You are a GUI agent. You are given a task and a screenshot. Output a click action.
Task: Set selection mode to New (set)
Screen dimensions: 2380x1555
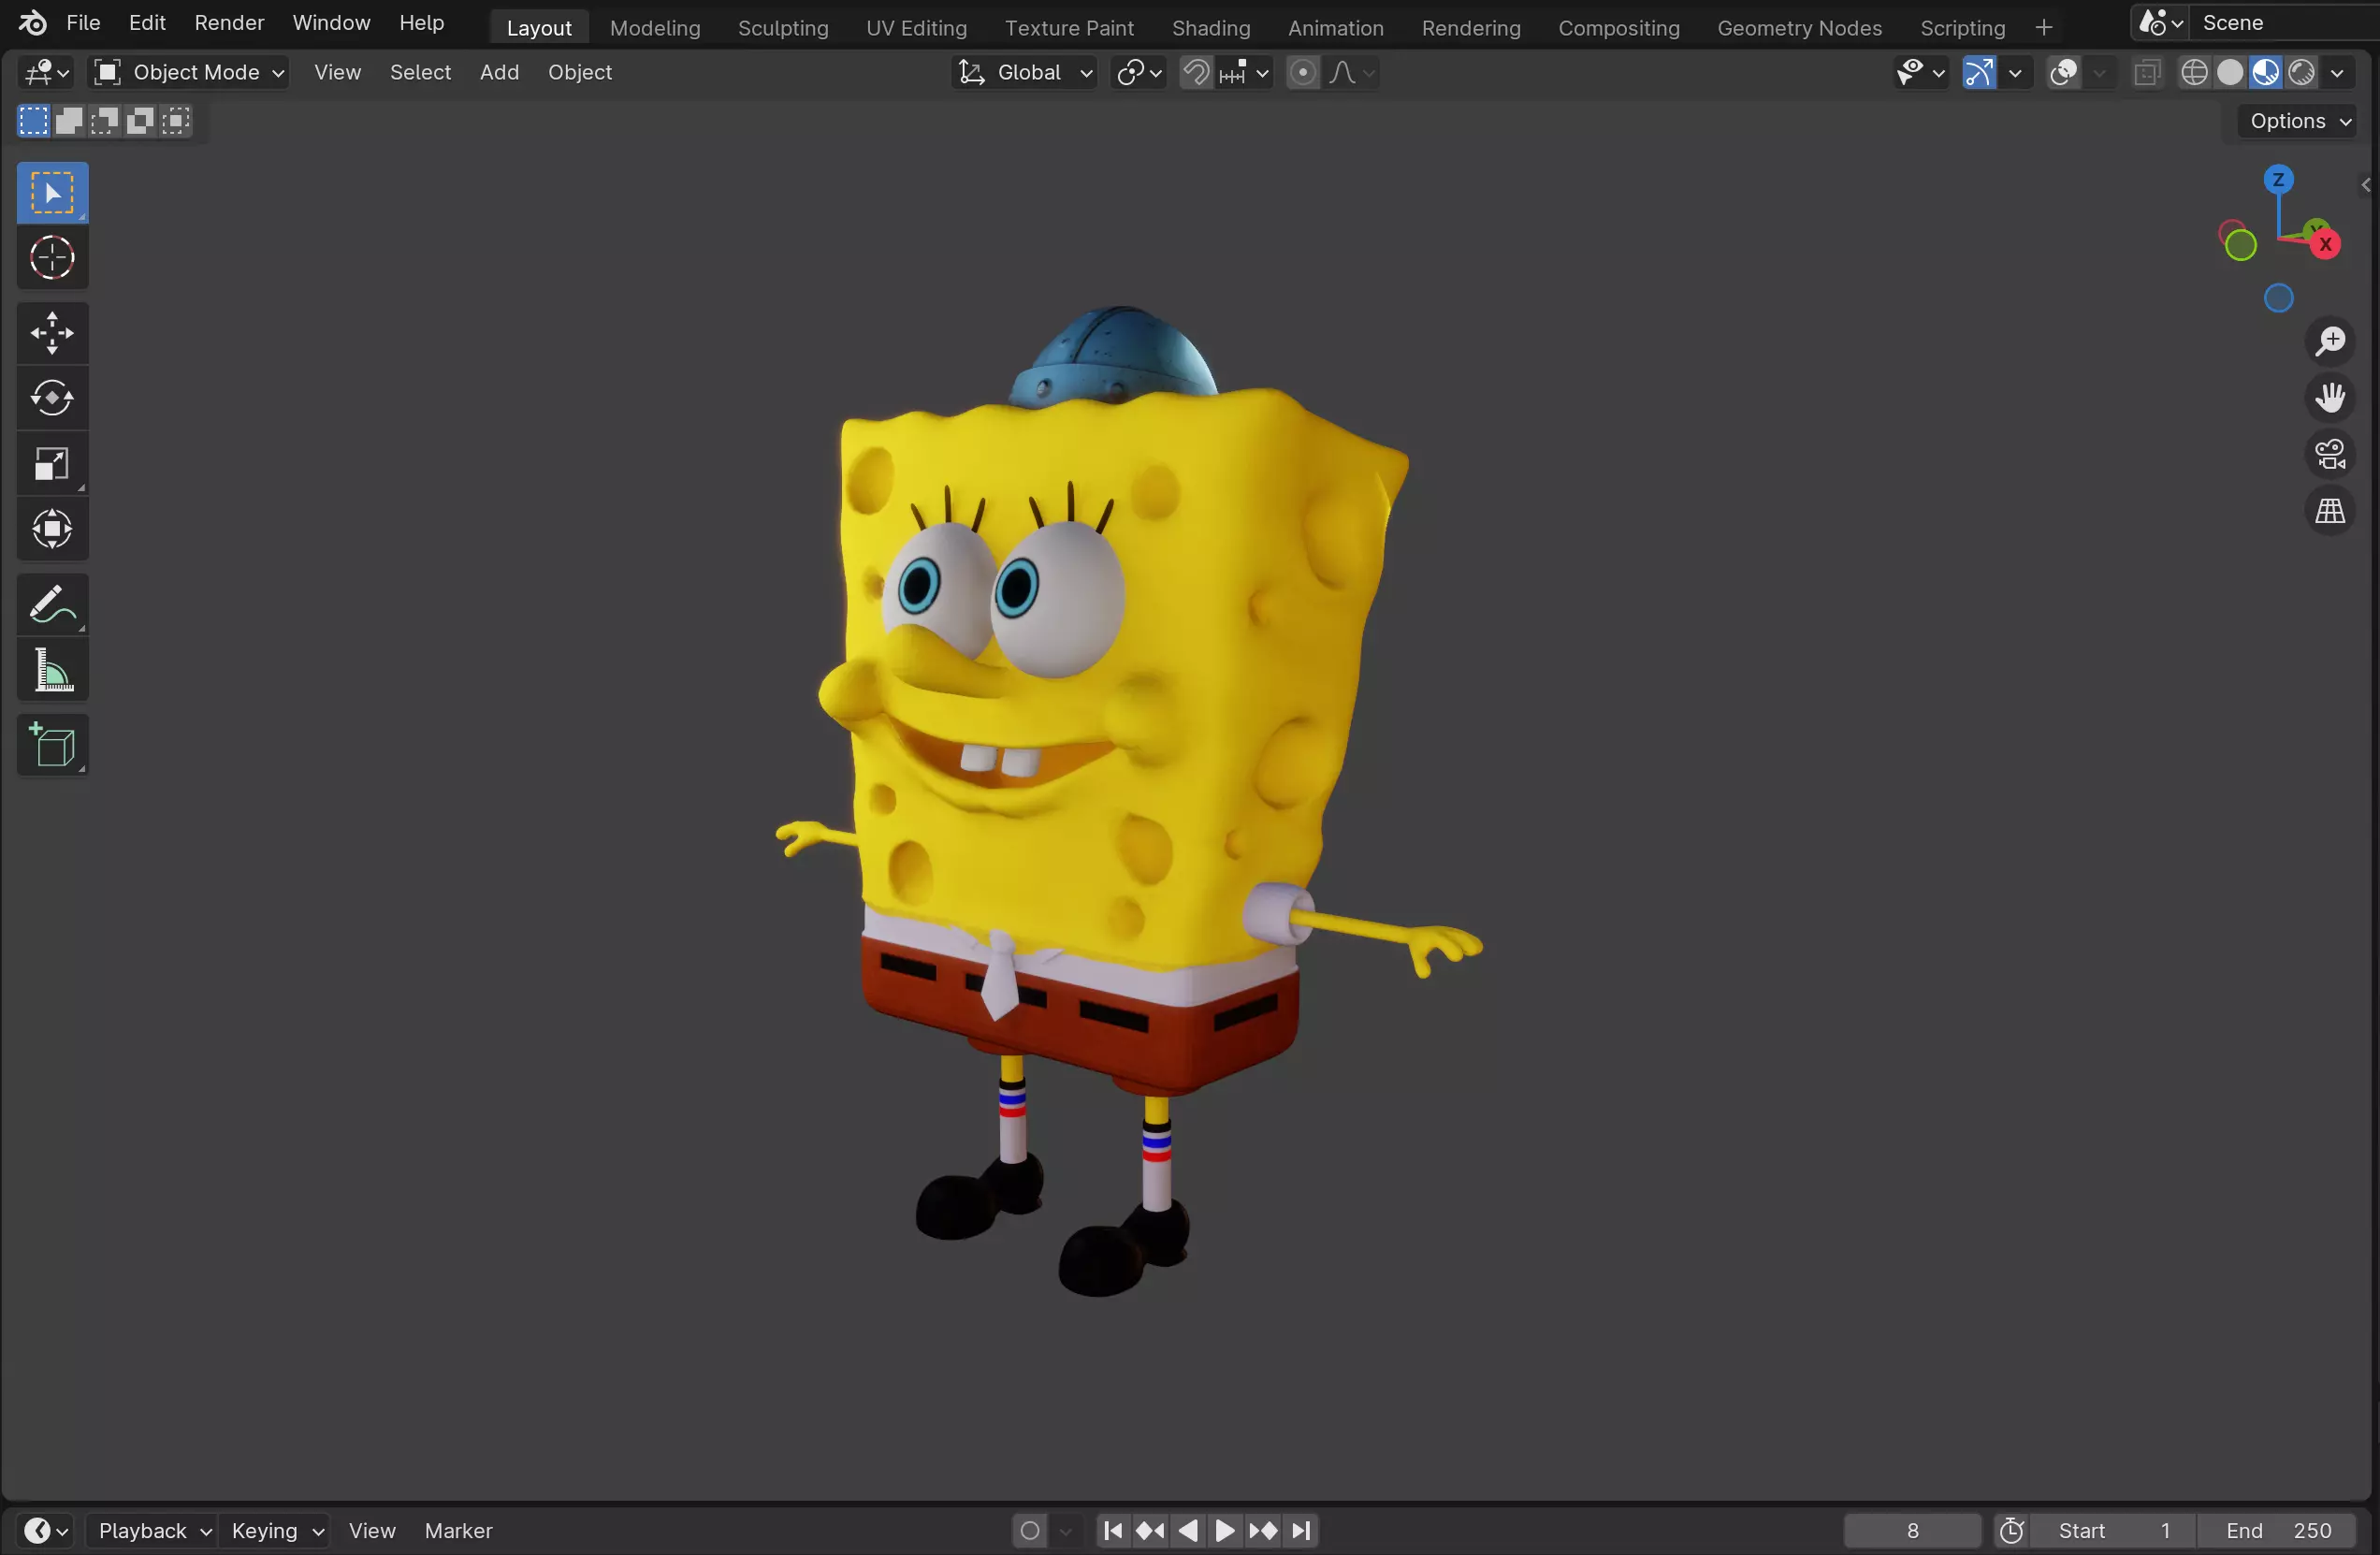point(33,121)
